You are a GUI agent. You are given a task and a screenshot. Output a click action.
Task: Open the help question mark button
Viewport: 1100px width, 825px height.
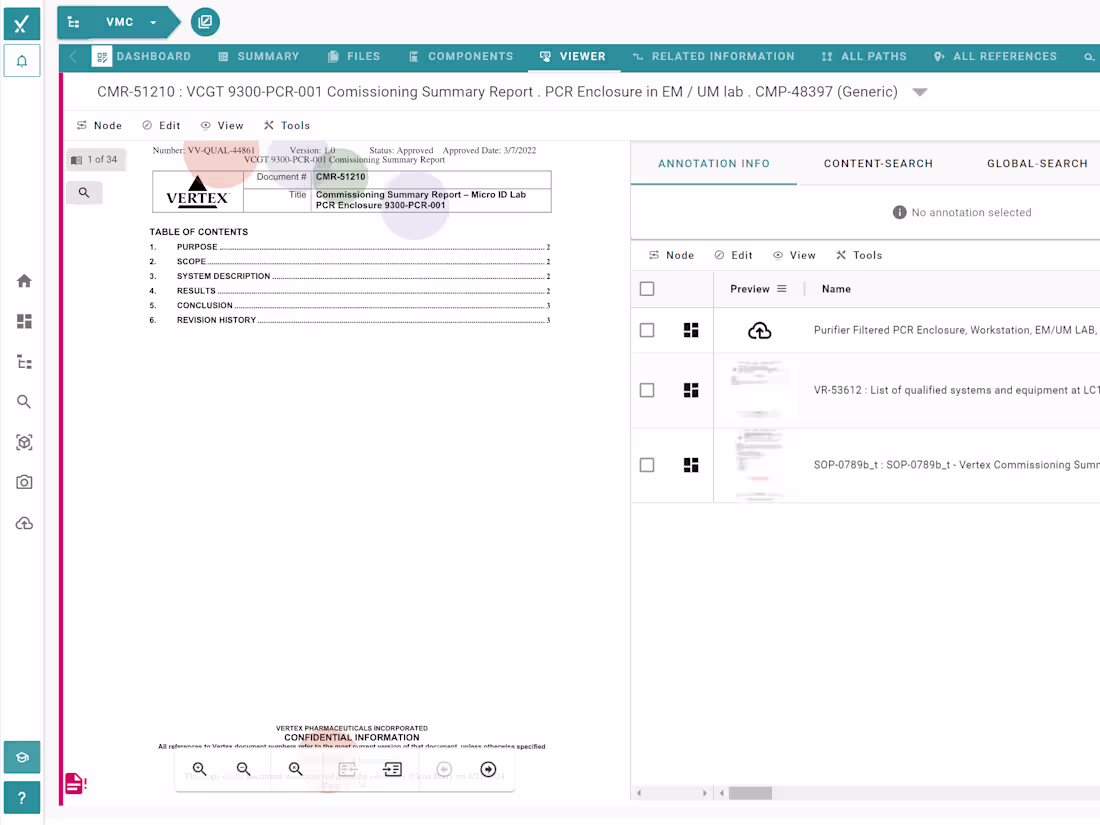[x=22, y=798]
